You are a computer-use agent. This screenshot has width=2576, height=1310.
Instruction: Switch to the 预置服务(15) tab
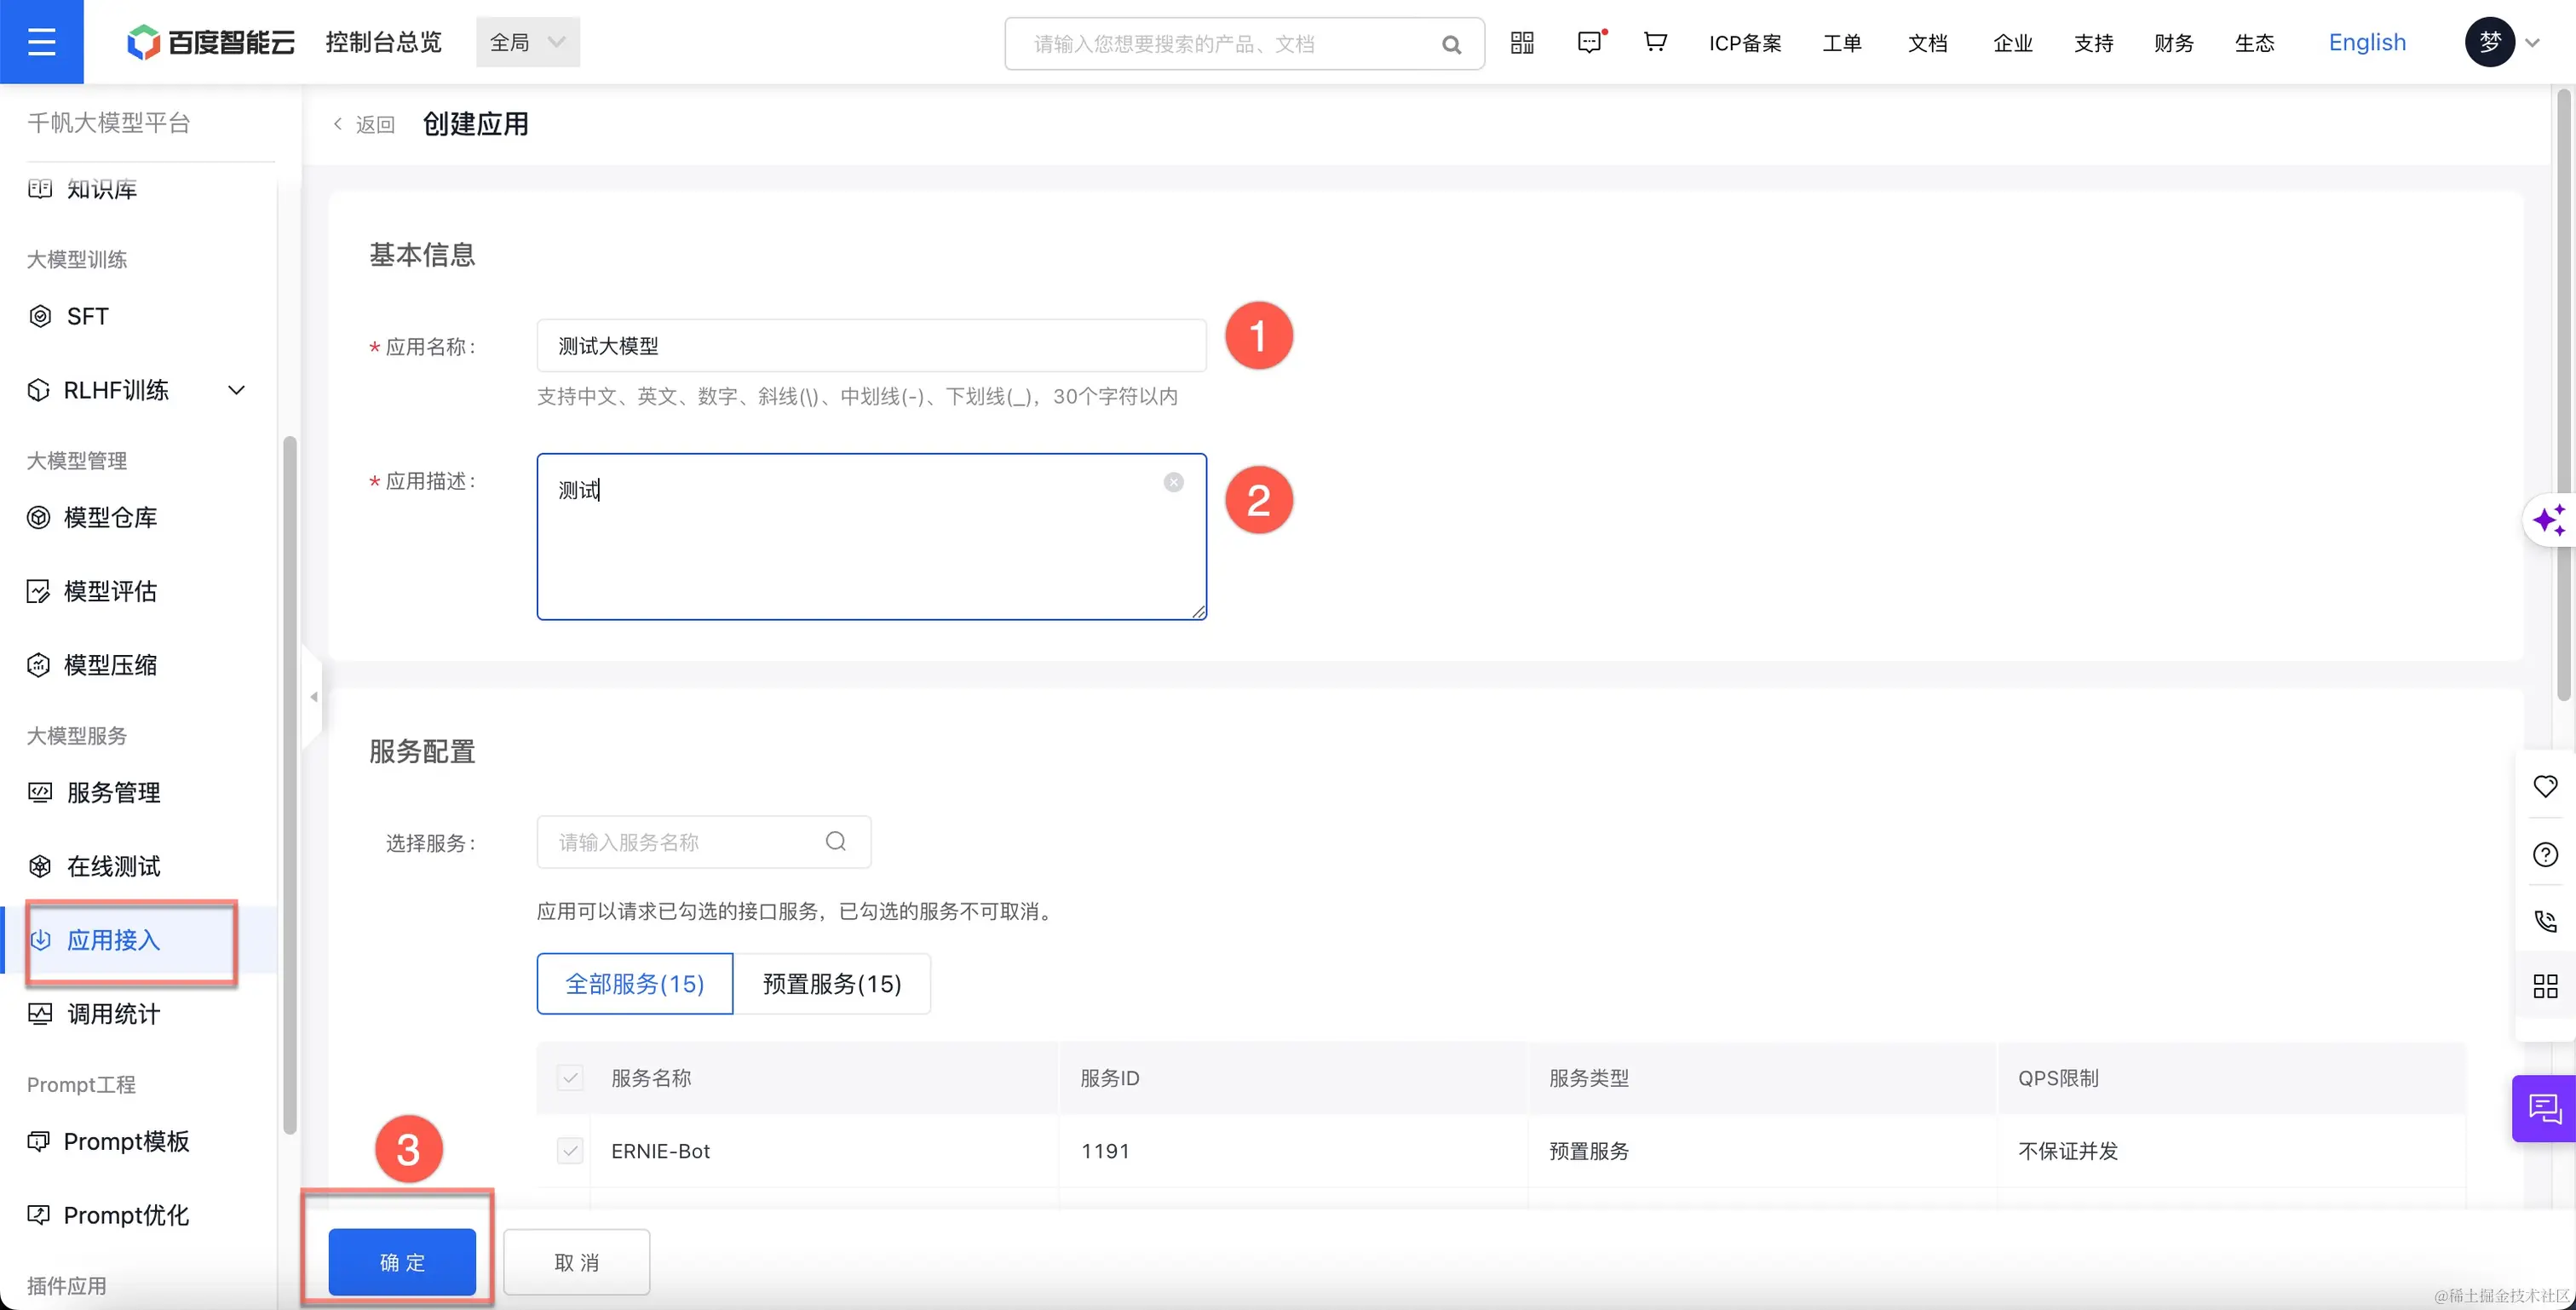(831, 984)
